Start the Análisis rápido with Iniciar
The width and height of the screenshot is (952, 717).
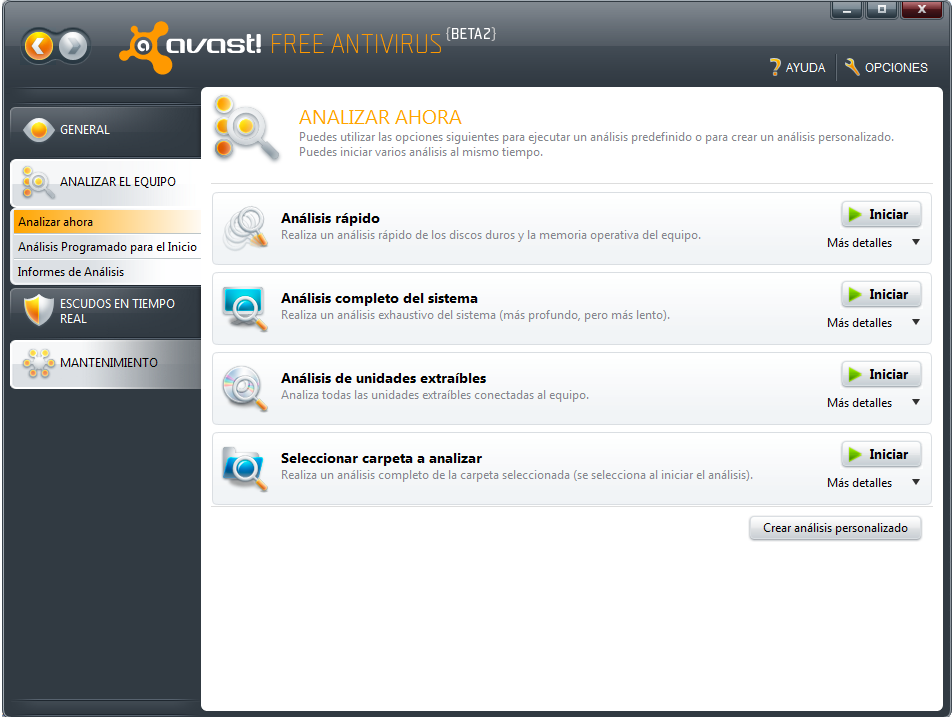881,214
